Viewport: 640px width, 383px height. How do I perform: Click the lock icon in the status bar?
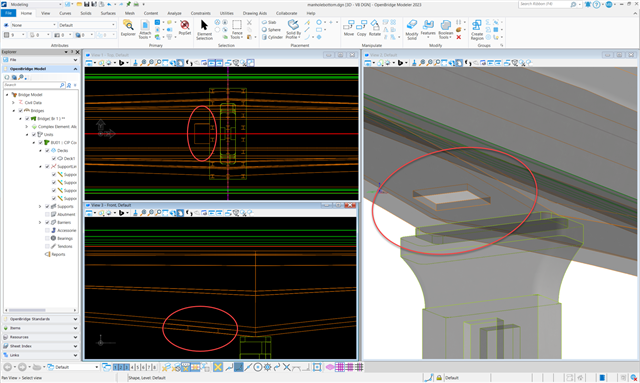click(x=439, y=378)
